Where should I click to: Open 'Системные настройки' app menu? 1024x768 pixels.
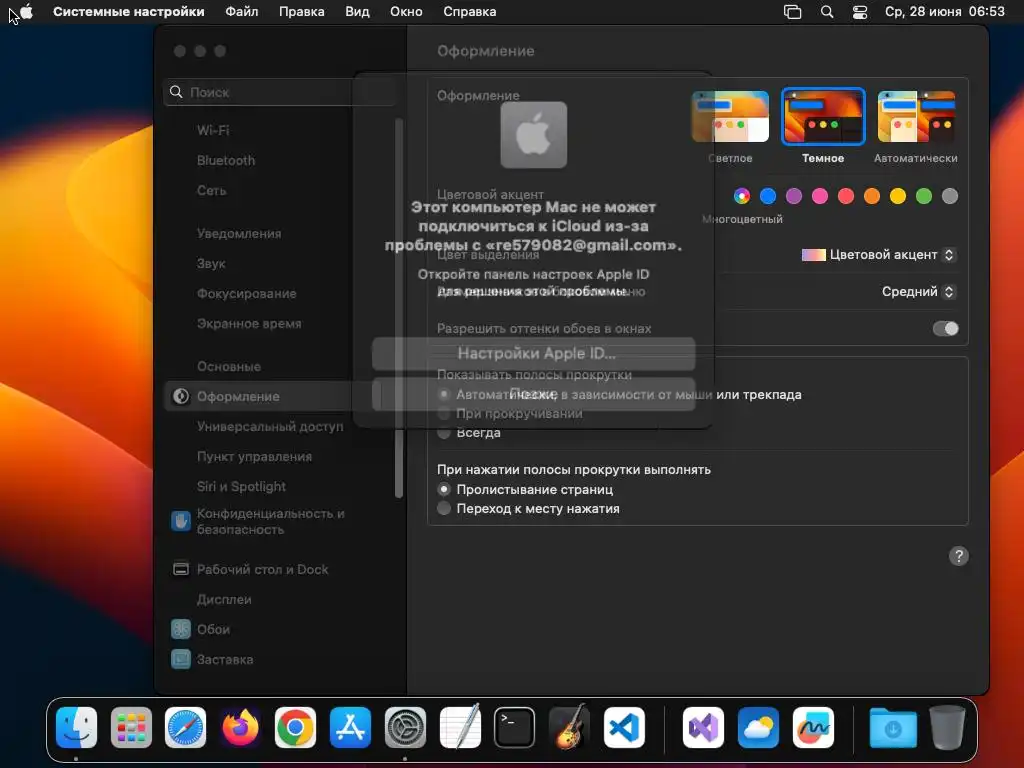tap(129, 12)
